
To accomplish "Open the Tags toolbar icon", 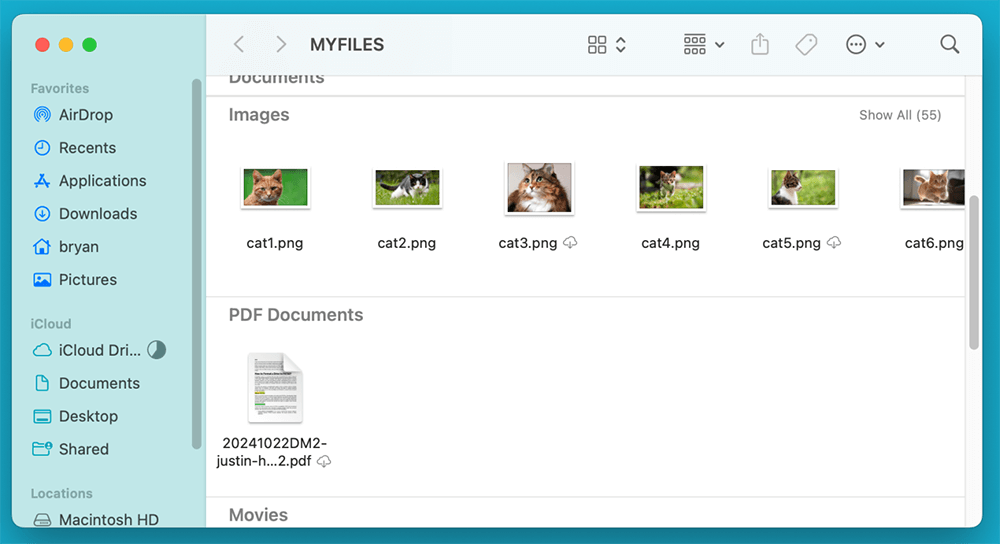I will click(806, 45).
